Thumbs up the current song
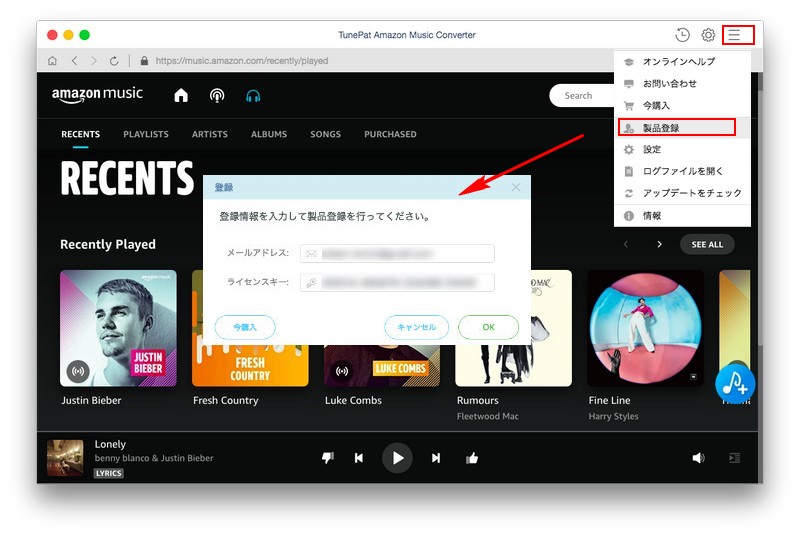This screenshot has width=800, height=536. 472,457
